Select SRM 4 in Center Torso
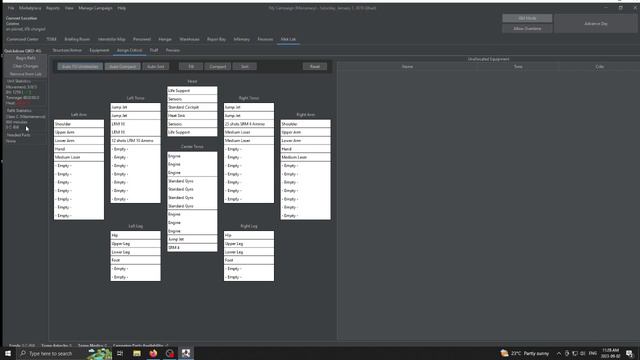640x360 pixels. point(192,247)
